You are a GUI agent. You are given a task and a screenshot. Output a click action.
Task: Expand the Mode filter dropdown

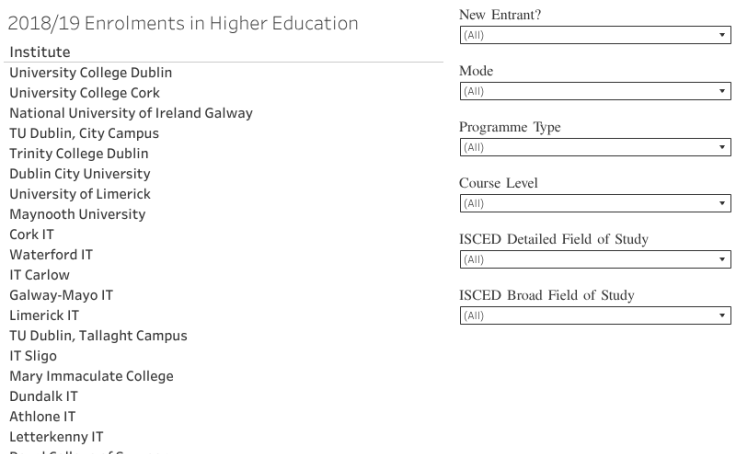click(x=594, y=91)
